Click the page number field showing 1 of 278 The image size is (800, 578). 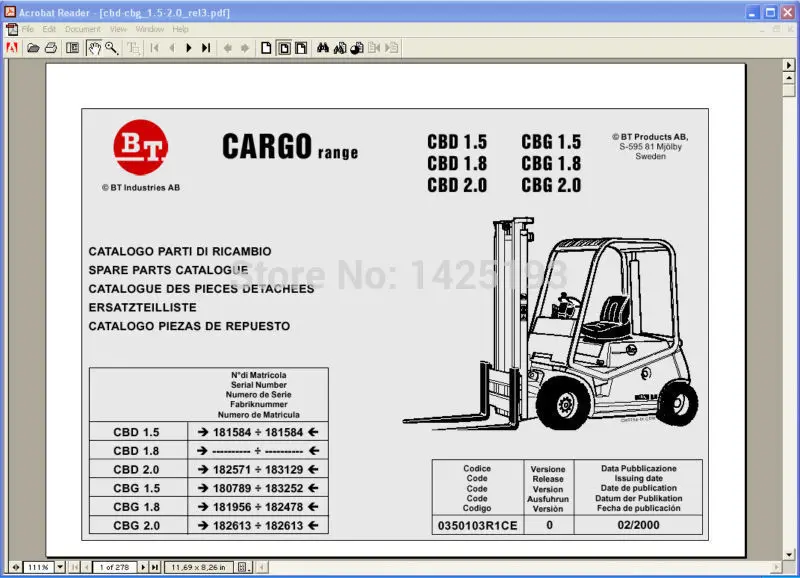115,566
